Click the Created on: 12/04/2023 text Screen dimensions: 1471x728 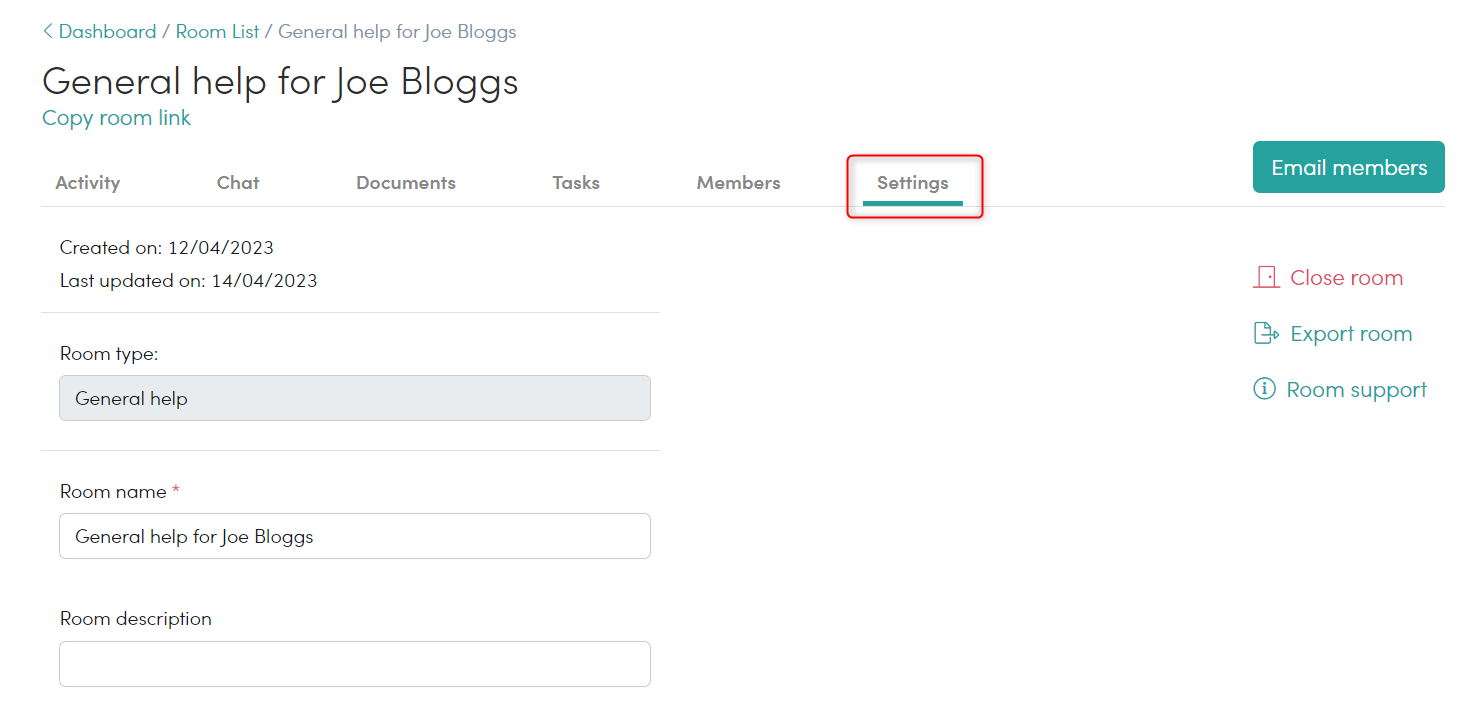coord(167,247)
